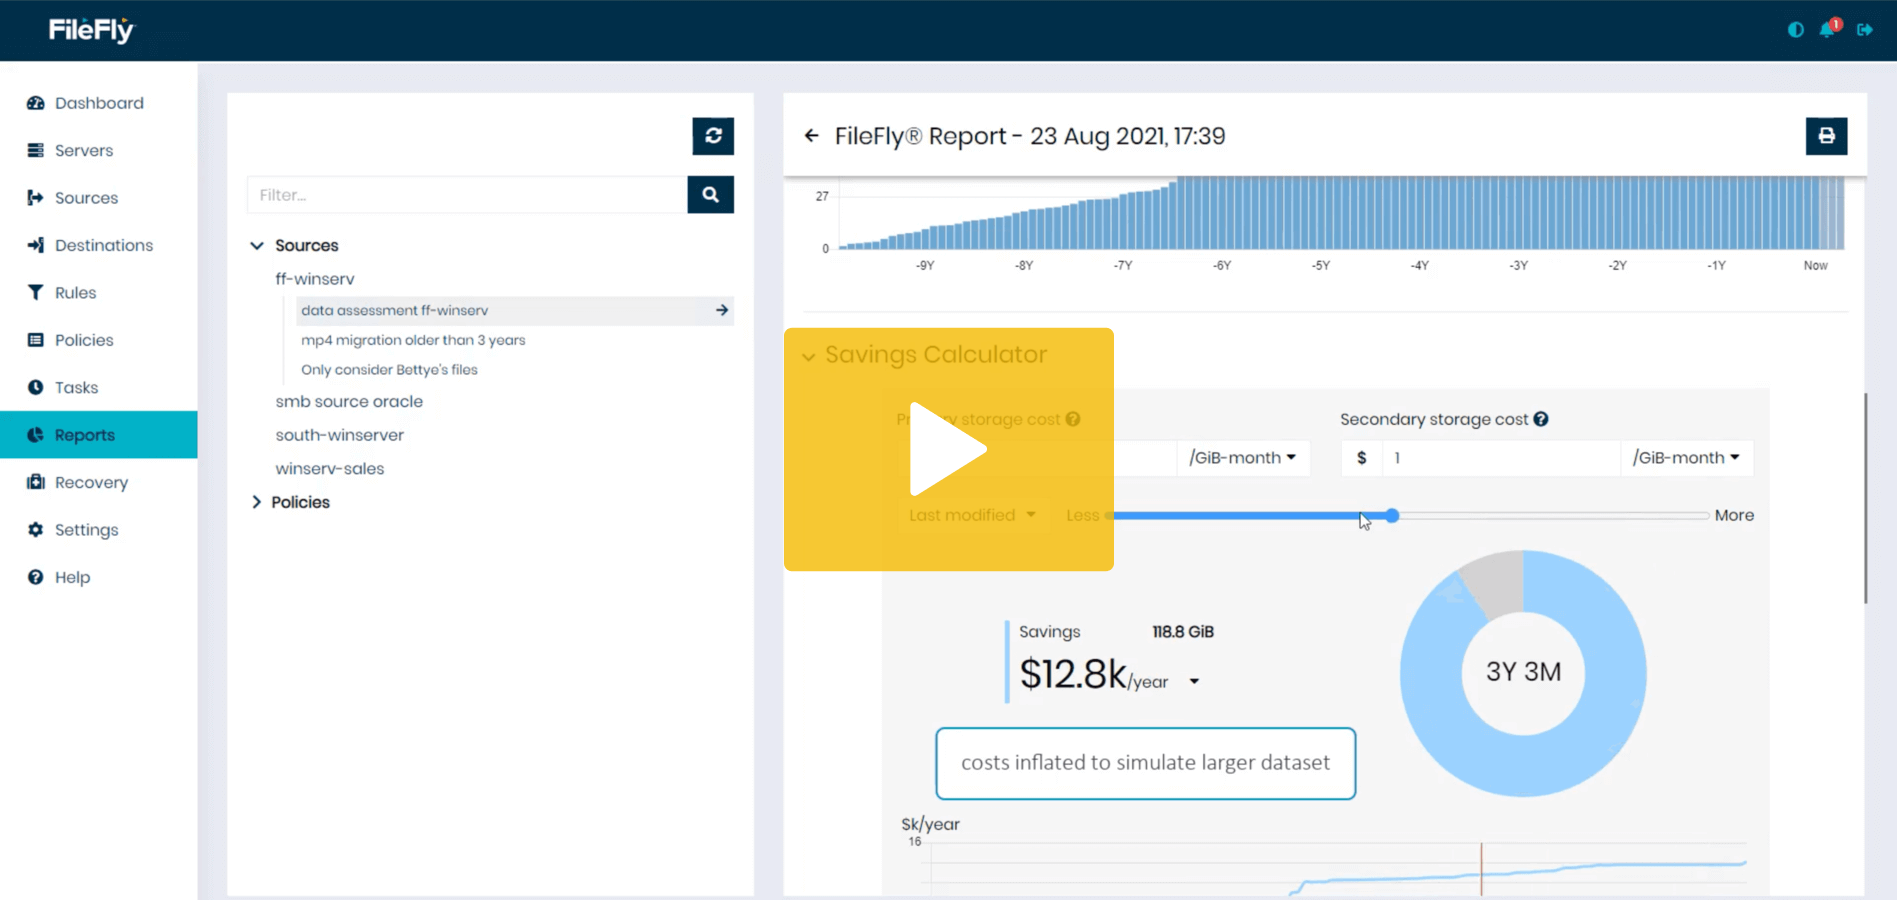
Task: Click the Reports pie chart icon
Action: click(x=36, y=435)
